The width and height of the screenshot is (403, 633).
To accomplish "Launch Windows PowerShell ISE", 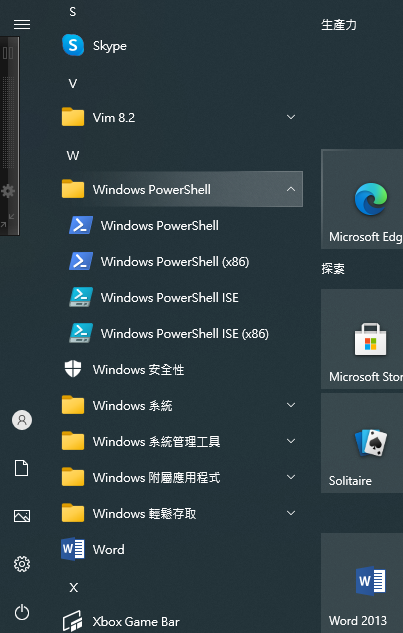I will coord(181,298).
